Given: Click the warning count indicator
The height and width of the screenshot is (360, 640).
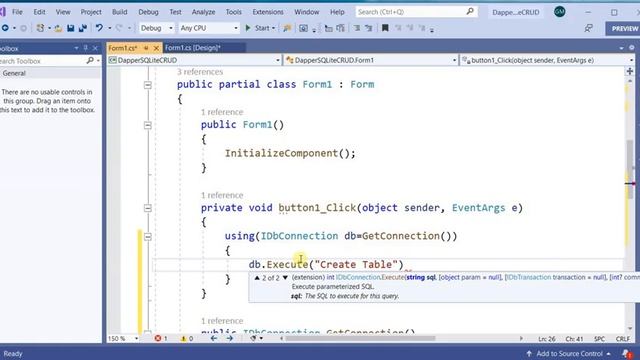Looking at the screenshot, I should pyautogui.click(x=187, y=338).
